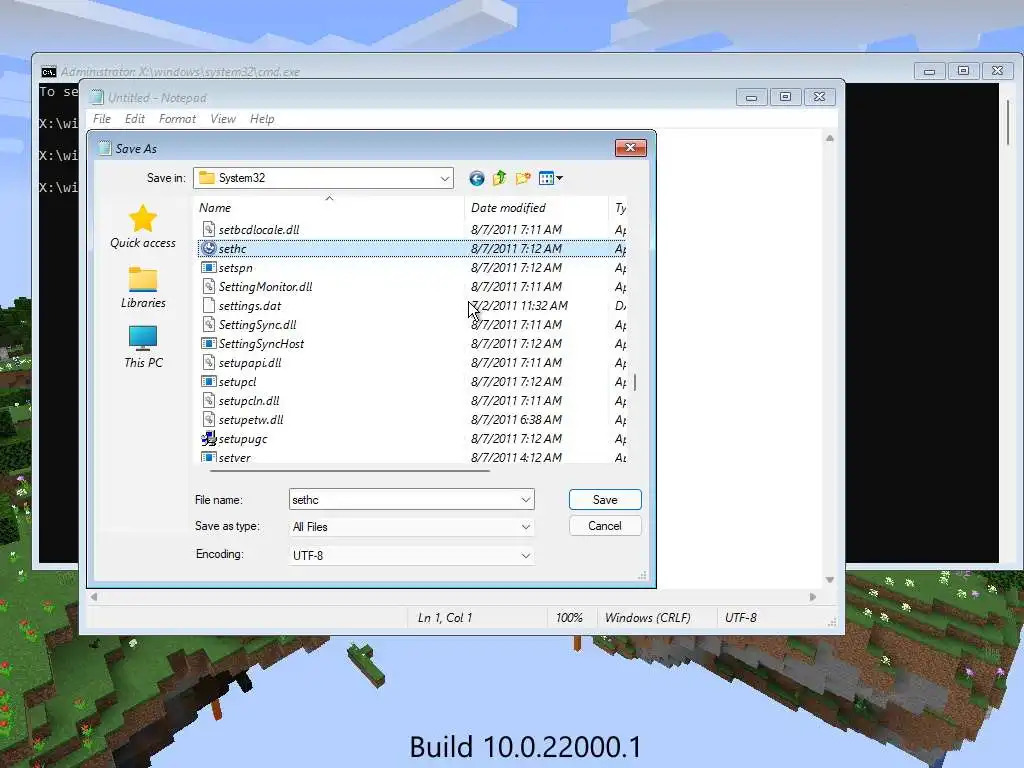Select the settings.dat file icon
The image size is (1024, 768).
pyautogui.click(x=208, y=305)
